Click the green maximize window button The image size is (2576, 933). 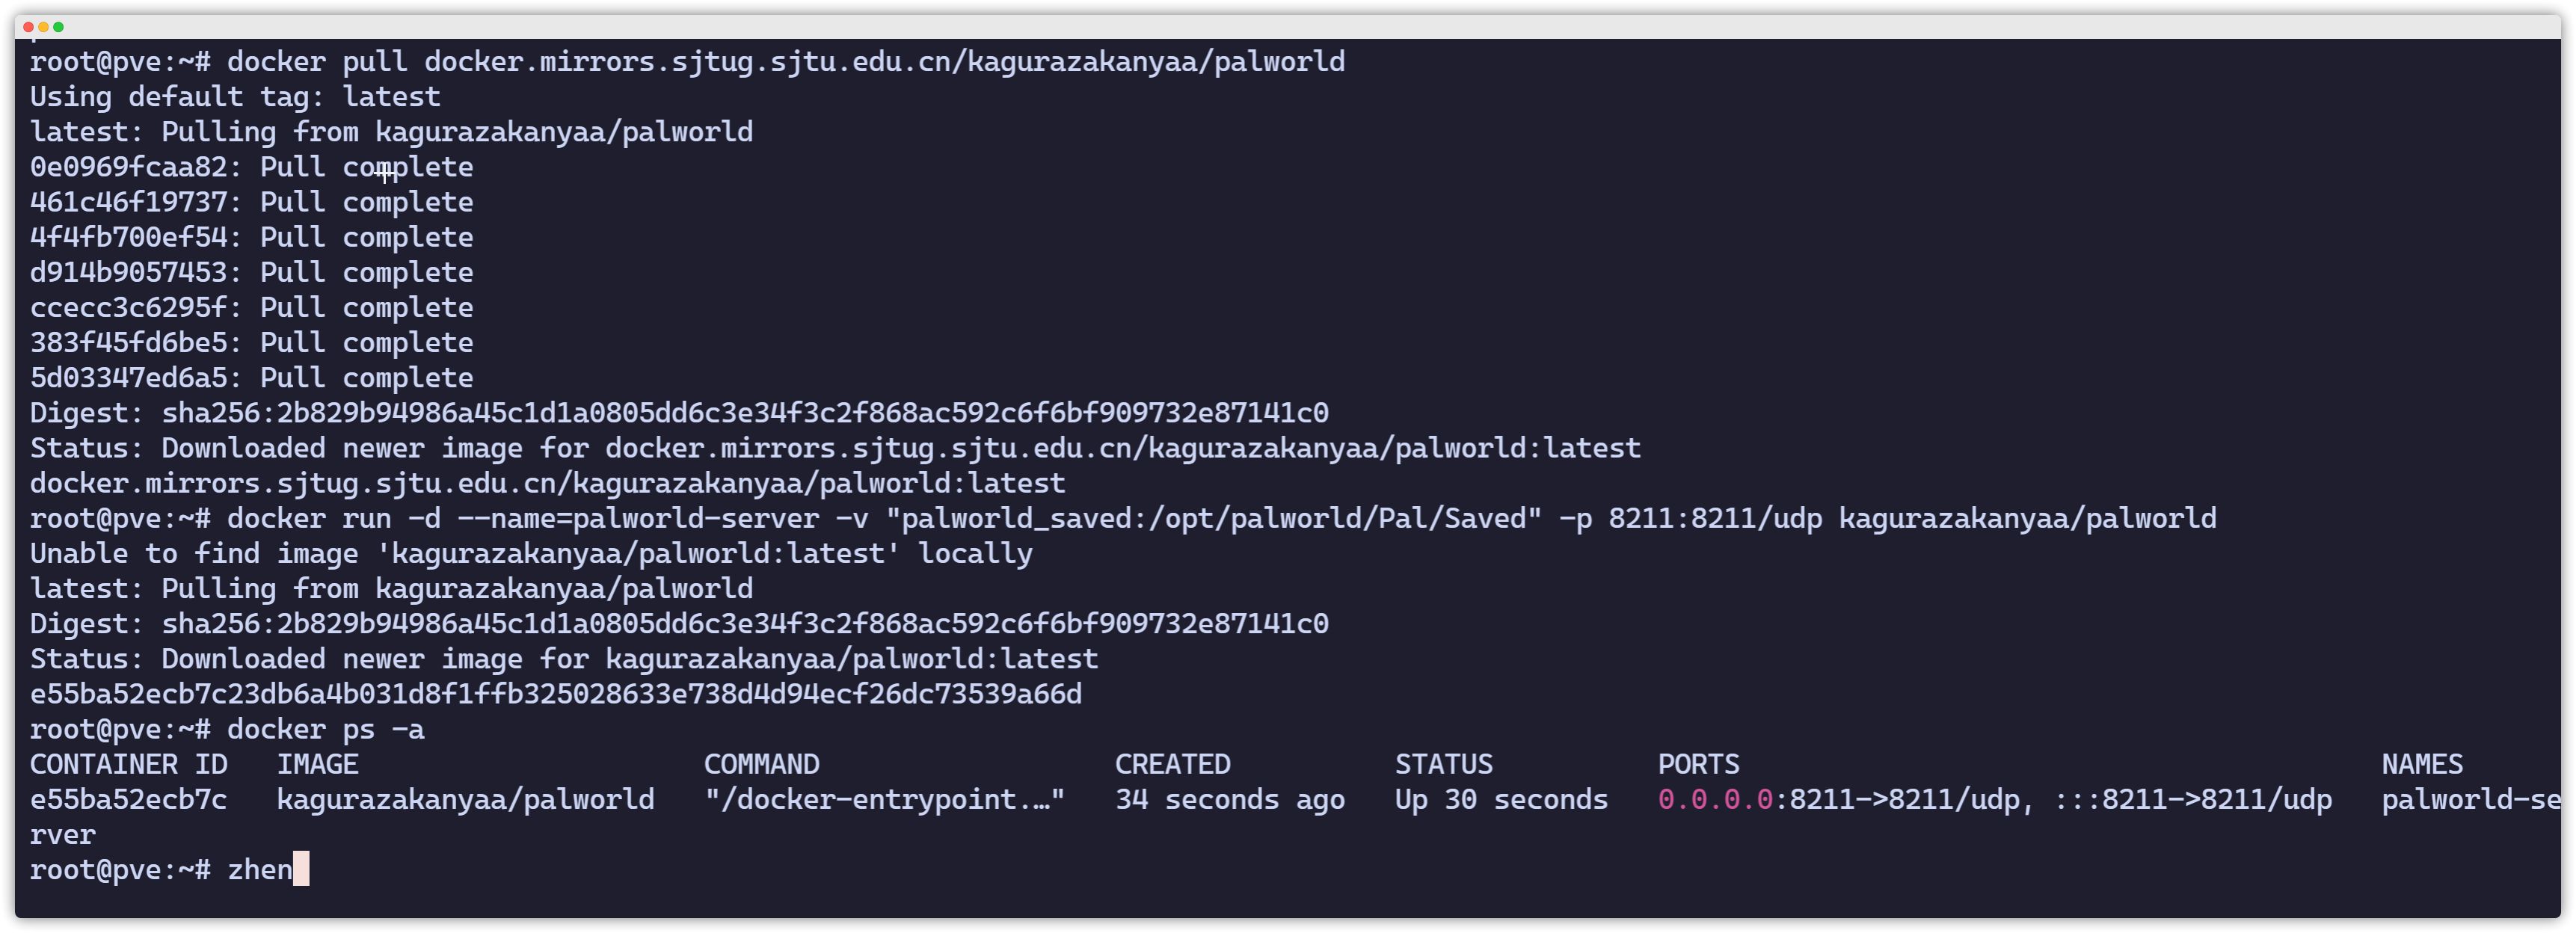pos(58,27)
